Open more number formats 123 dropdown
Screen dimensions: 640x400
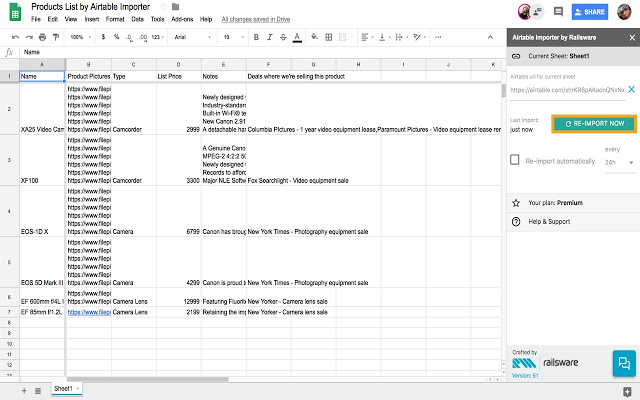(158, 37)
